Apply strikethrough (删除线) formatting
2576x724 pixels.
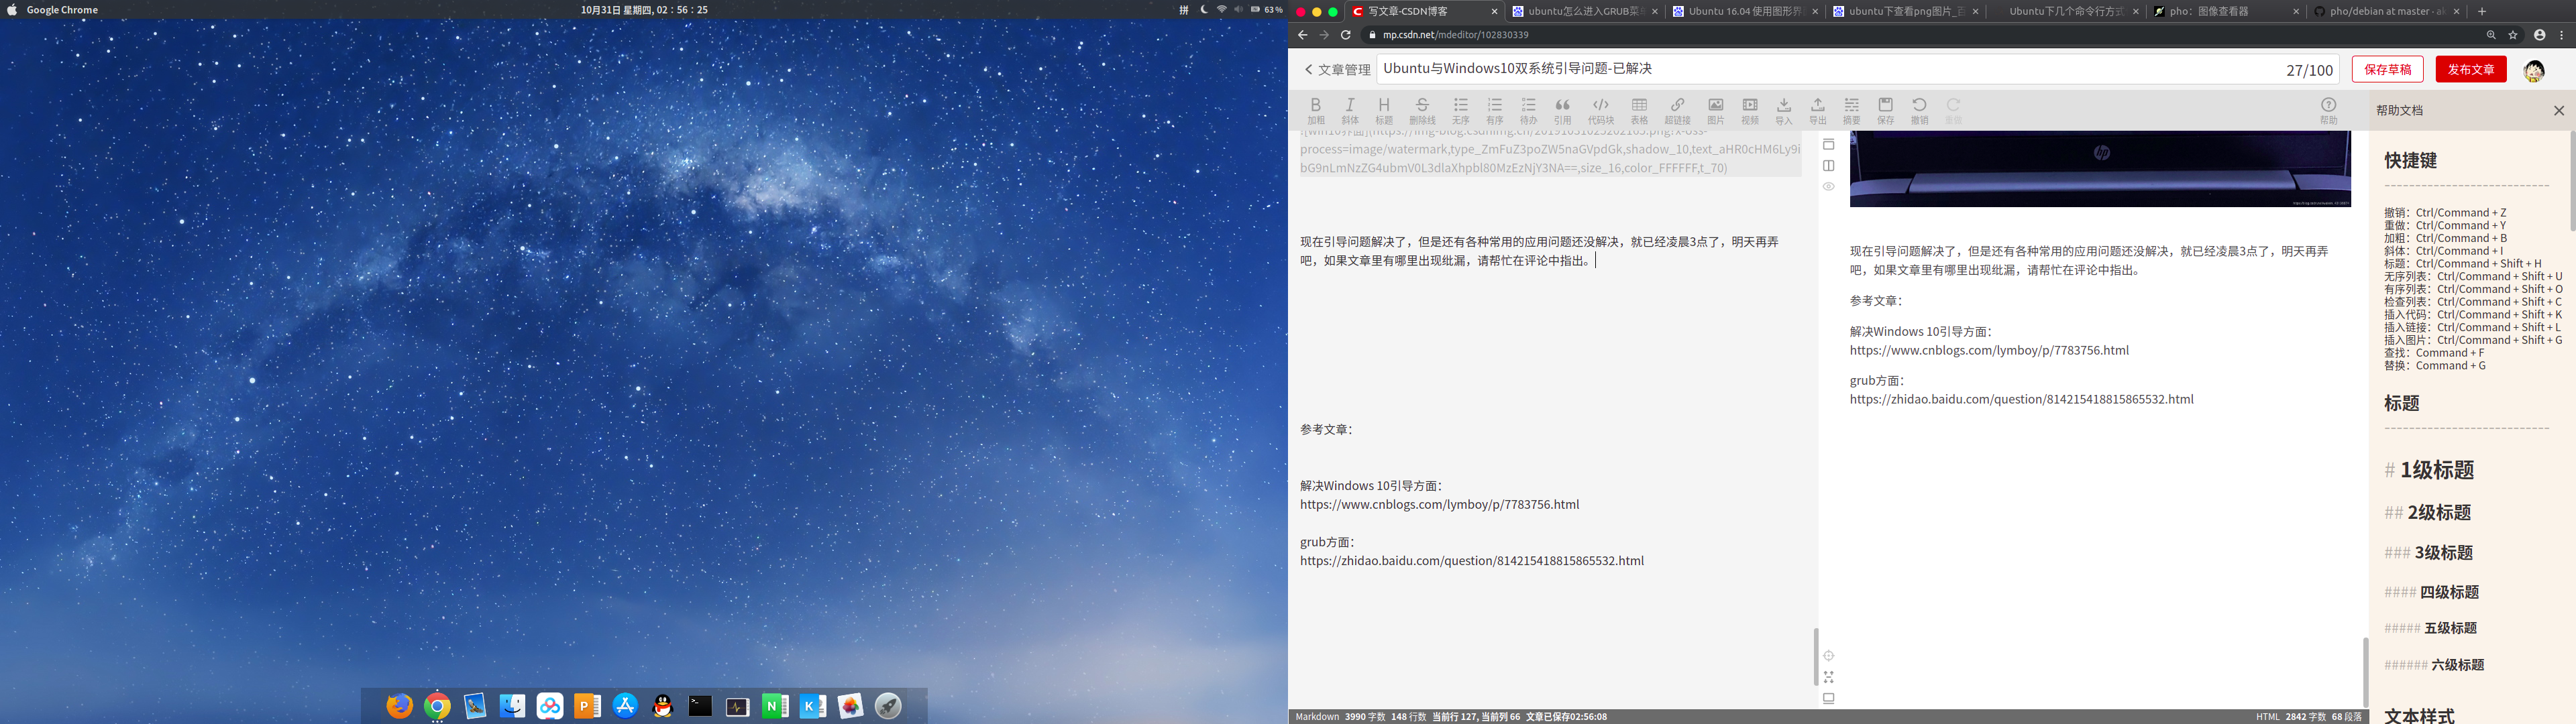pos(1422,110)
